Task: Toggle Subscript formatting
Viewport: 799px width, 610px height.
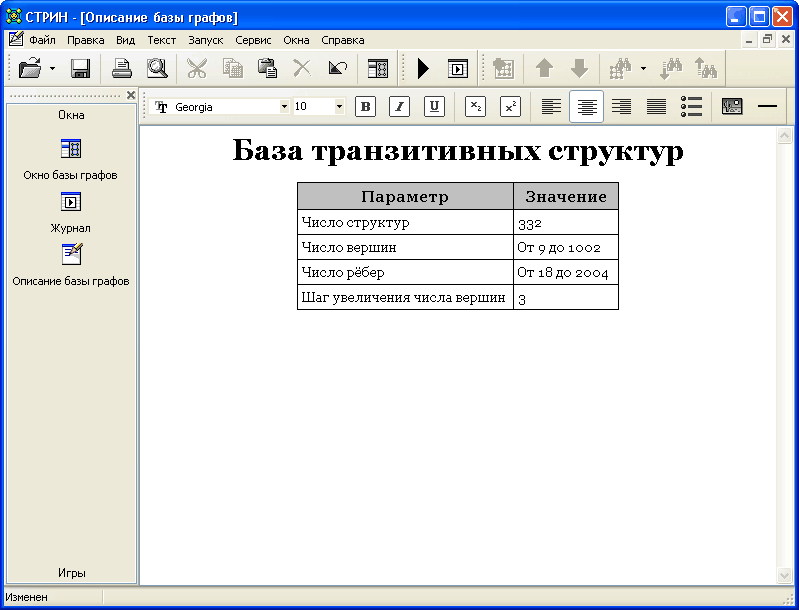Action: pos(475,107)
